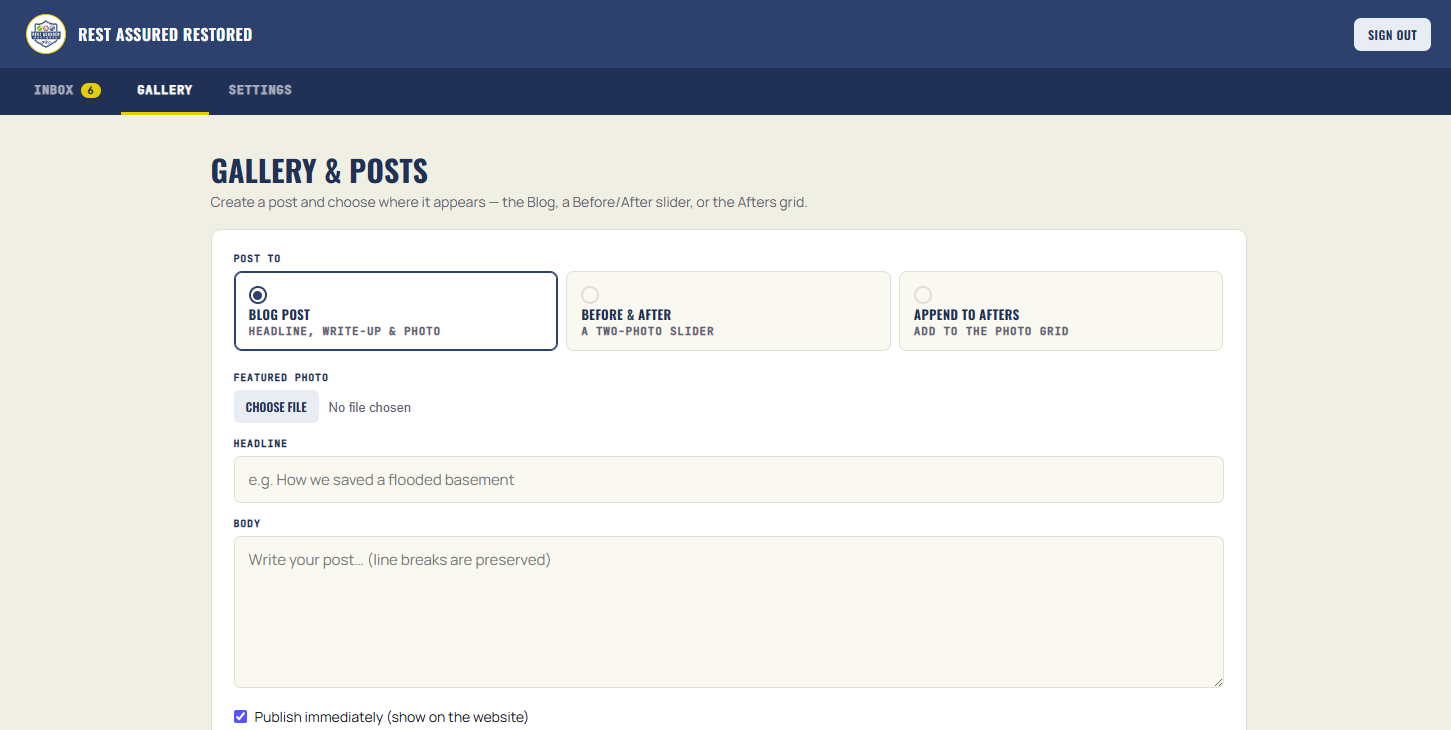Viewport: 1451px width, 730px height.
Task: Click the 'Featured Photo' label
Action: click(x=281, y=378)
